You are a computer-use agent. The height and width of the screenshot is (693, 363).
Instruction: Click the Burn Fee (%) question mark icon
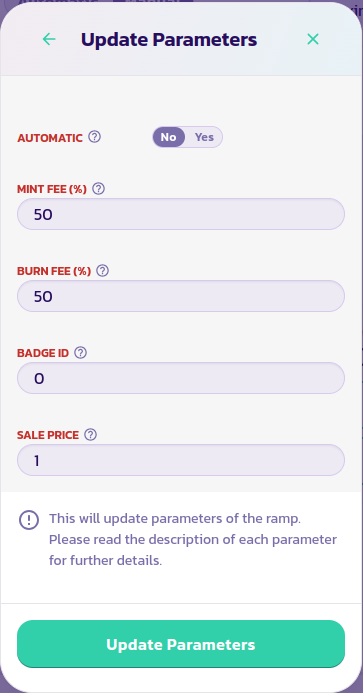click(x=103, y=270)
